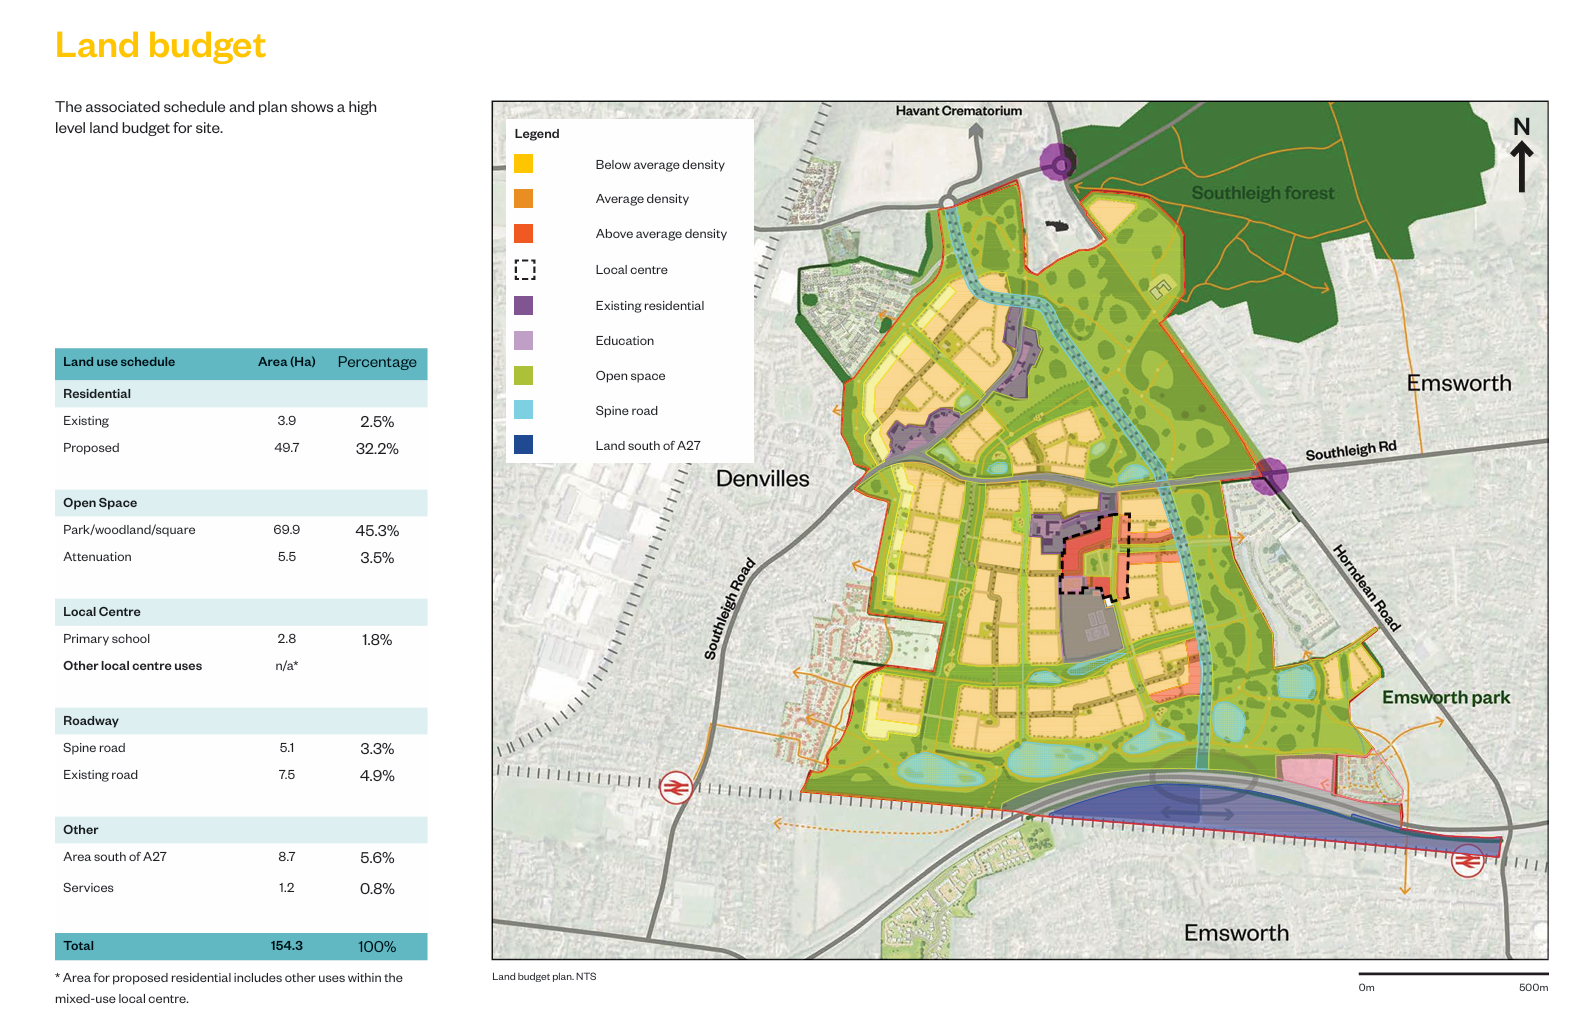The width and height of the screenshot is (1590, 1016).
Task: Choose the Land south of A27 swatch
Action: 524,446
